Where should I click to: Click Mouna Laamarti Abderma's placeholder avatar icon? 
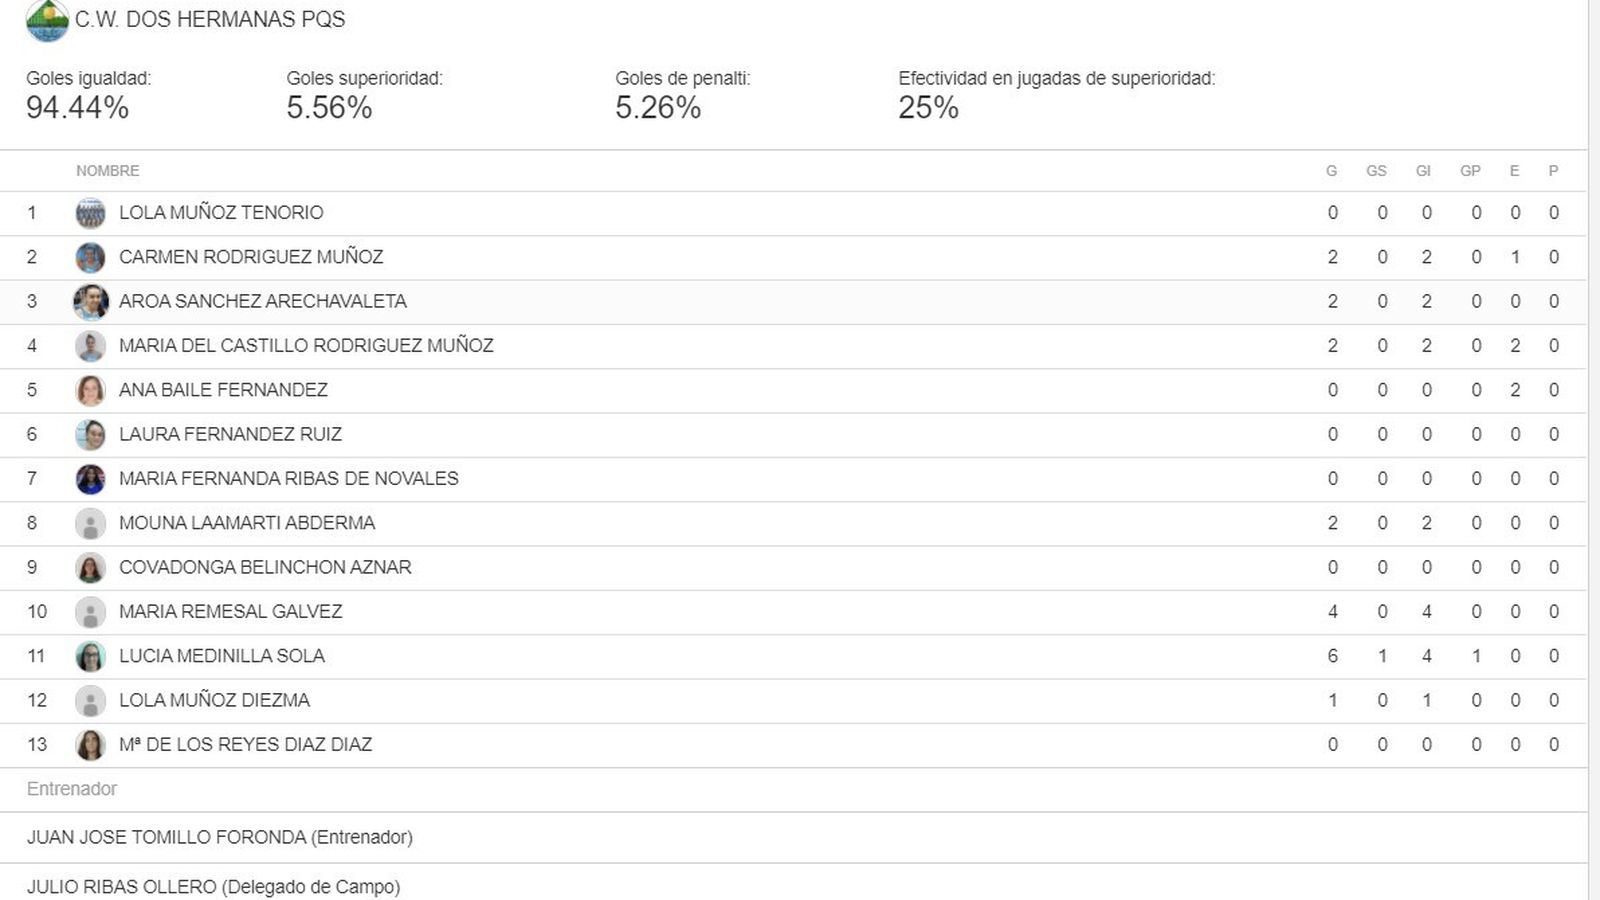pyautogui.click(x=90, y=523)
